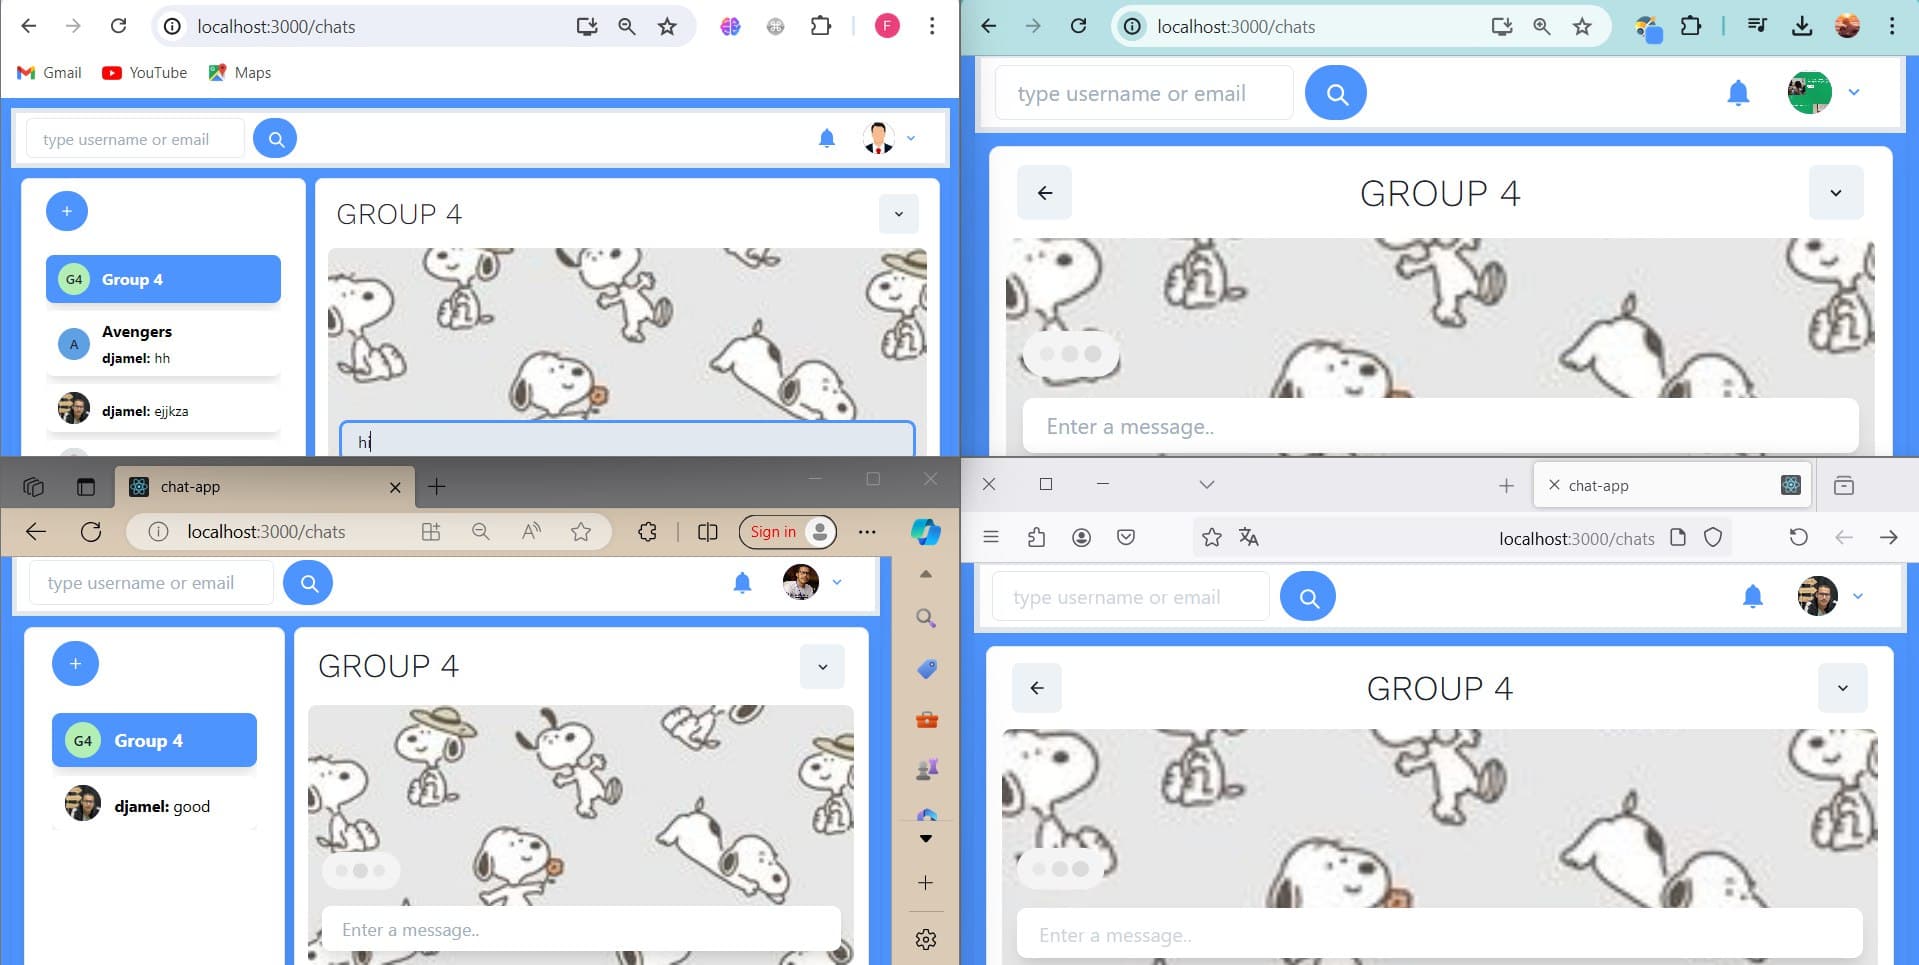Open Edge sidebar settings gear
Viewport: 1919px width, 965px height.
925,939
